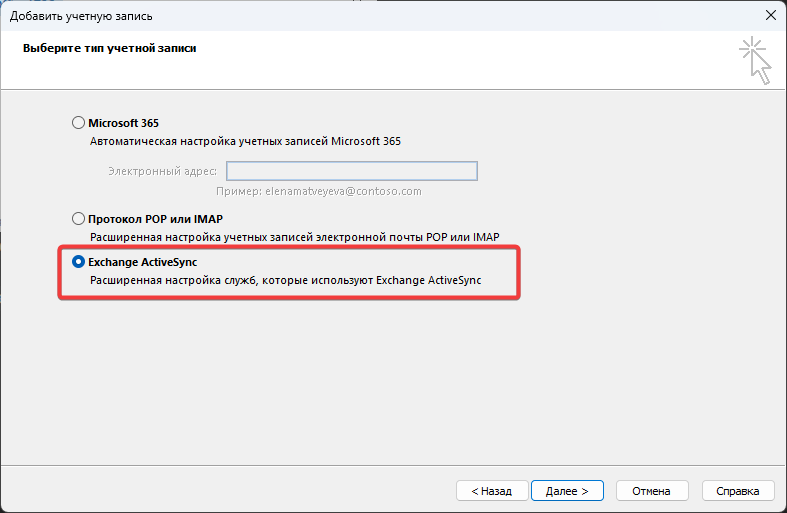Go back with the Назад button
This screenshot has height=513, width=787.
pos(485,491)
